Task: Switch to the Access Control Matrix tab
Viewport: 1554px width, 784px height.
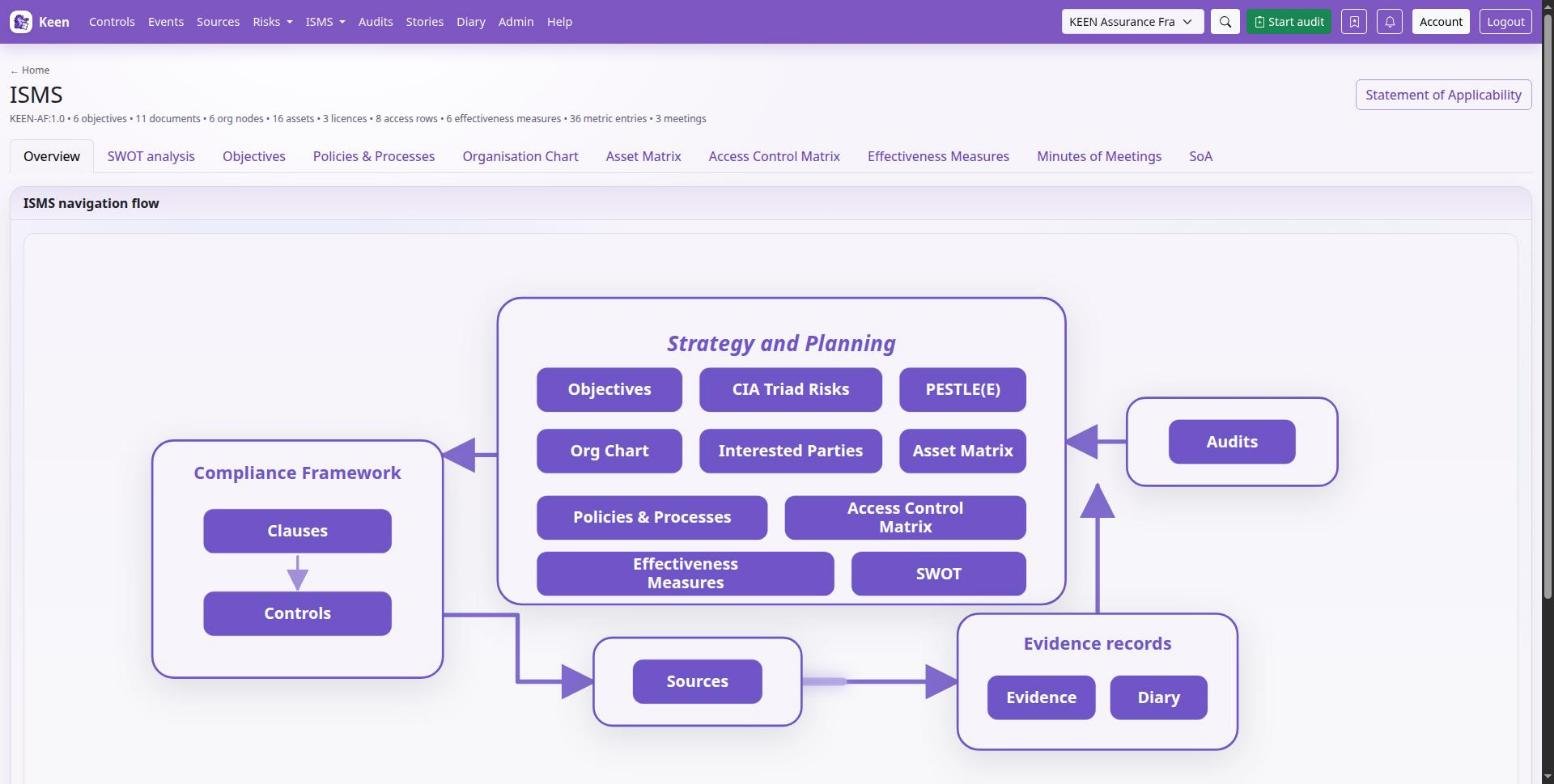Action: pyautogui.click(x=774, y=156)
